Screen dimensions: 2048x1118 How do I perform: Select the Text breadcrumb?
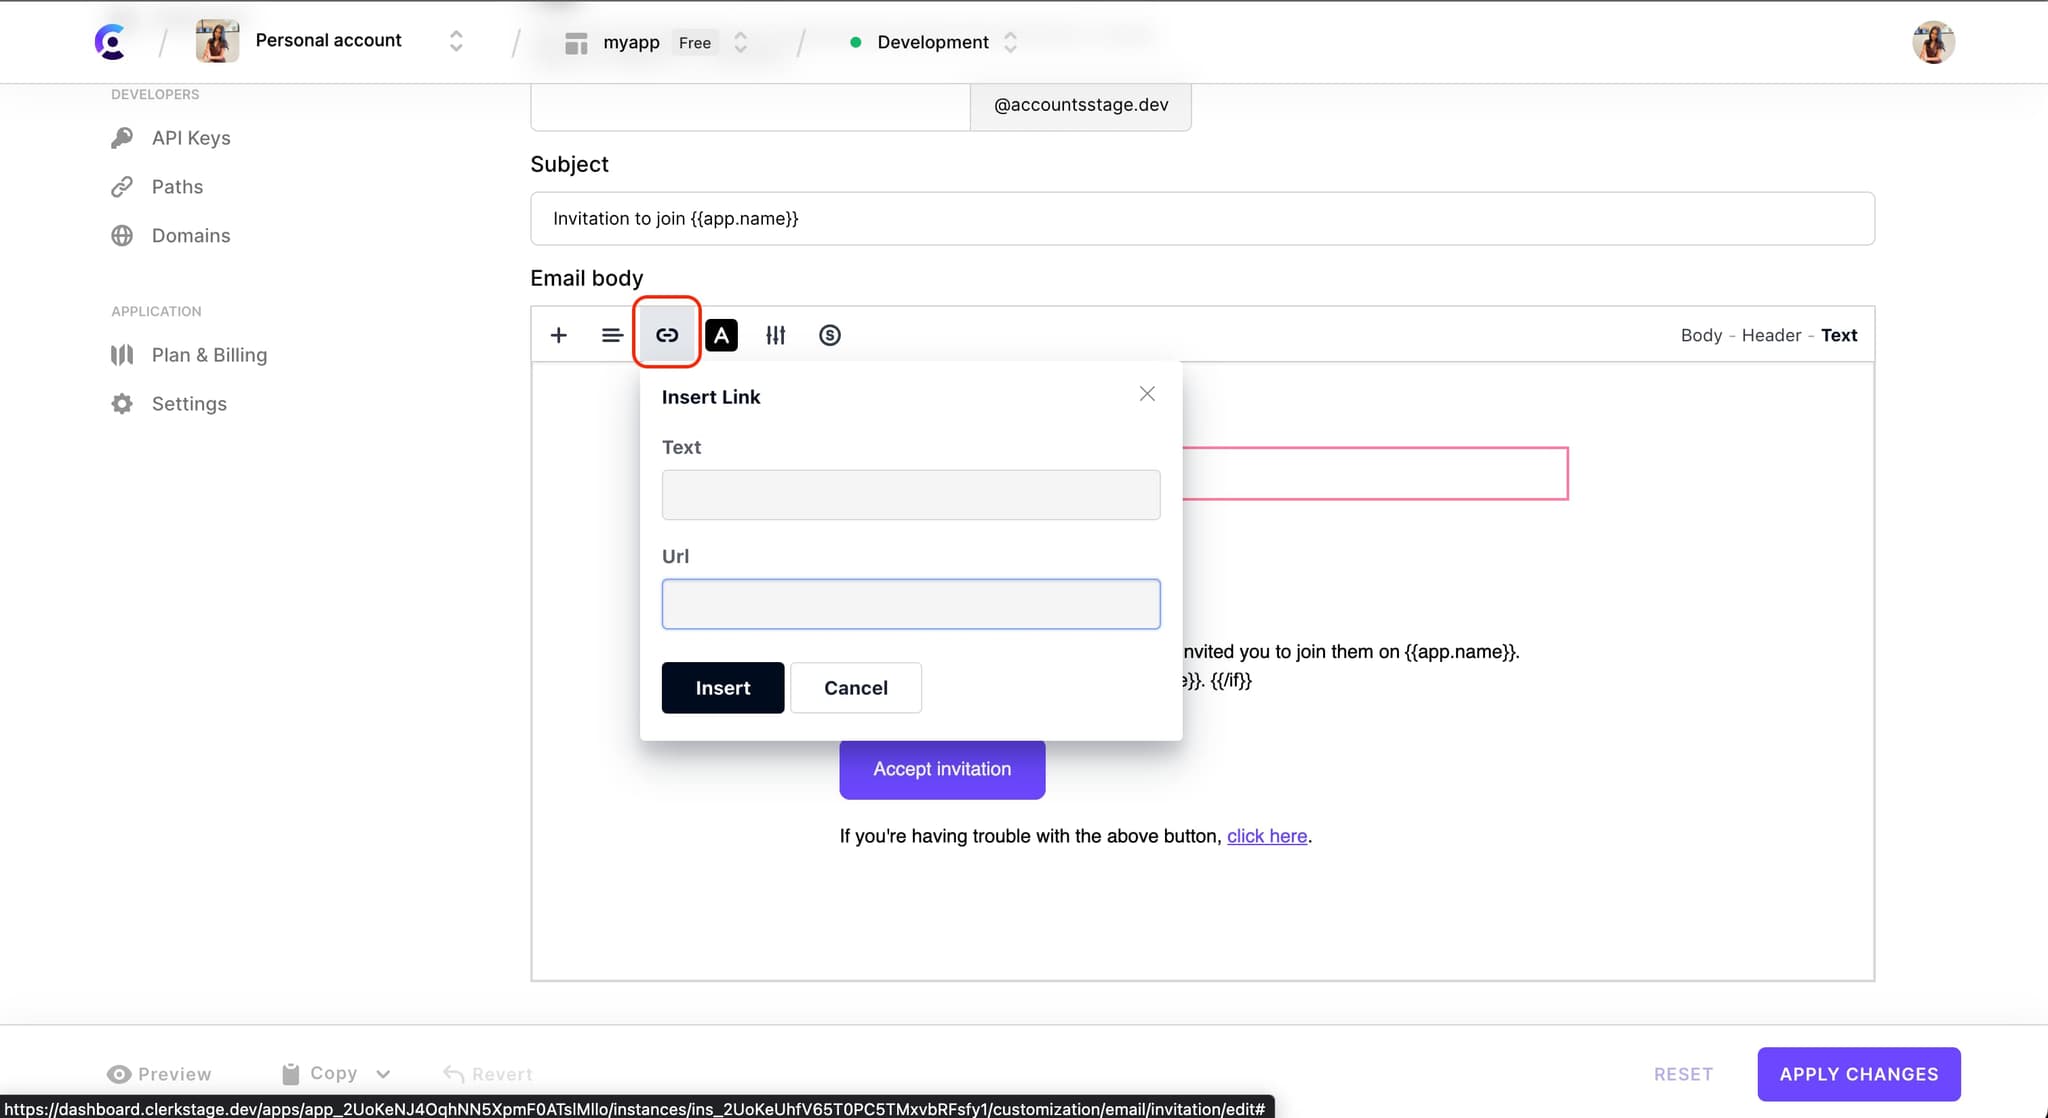click(1839, 335)
